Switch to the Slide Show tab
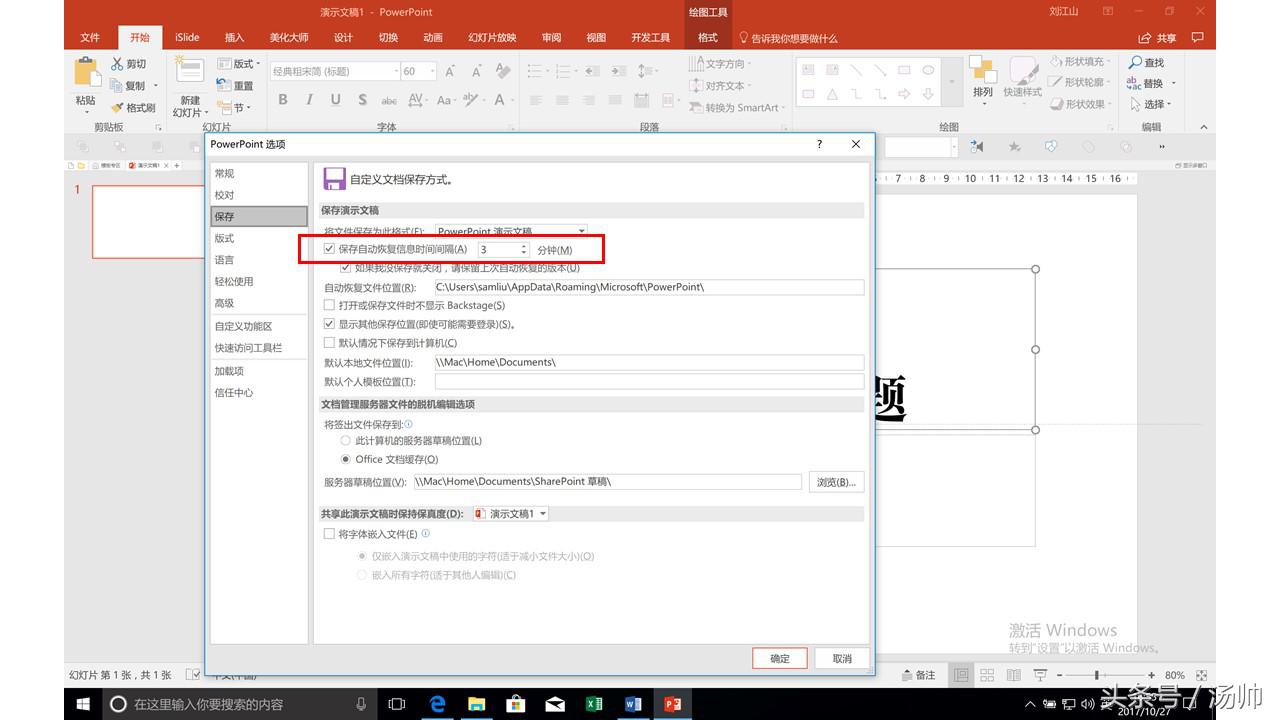The width and height of the screenshot is (1280, 720). [x=492, y=38]
